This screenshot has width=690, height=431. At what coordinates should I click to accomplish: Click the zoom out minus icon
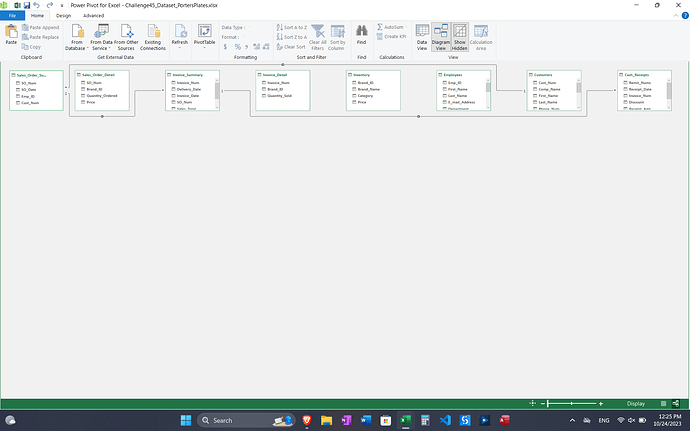pyautogui.click(x=543, y=404)
